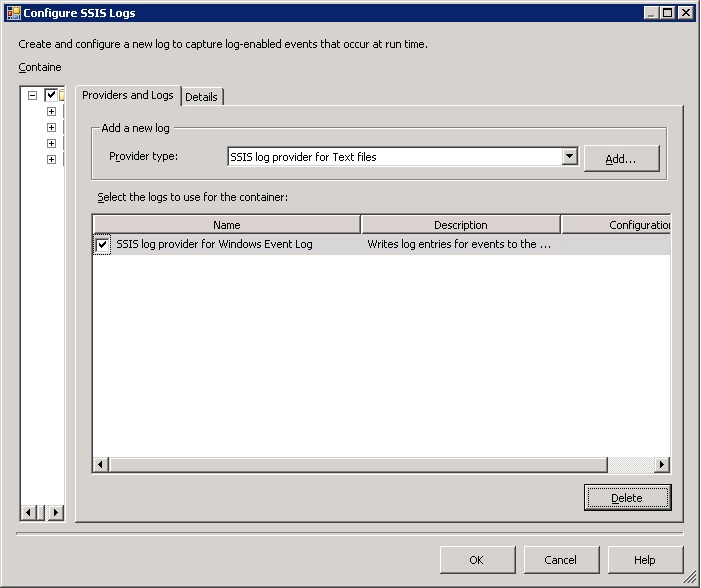Toggle the root container checkbox in tree
The image size is (701, 588).
(x=51, y=95)
